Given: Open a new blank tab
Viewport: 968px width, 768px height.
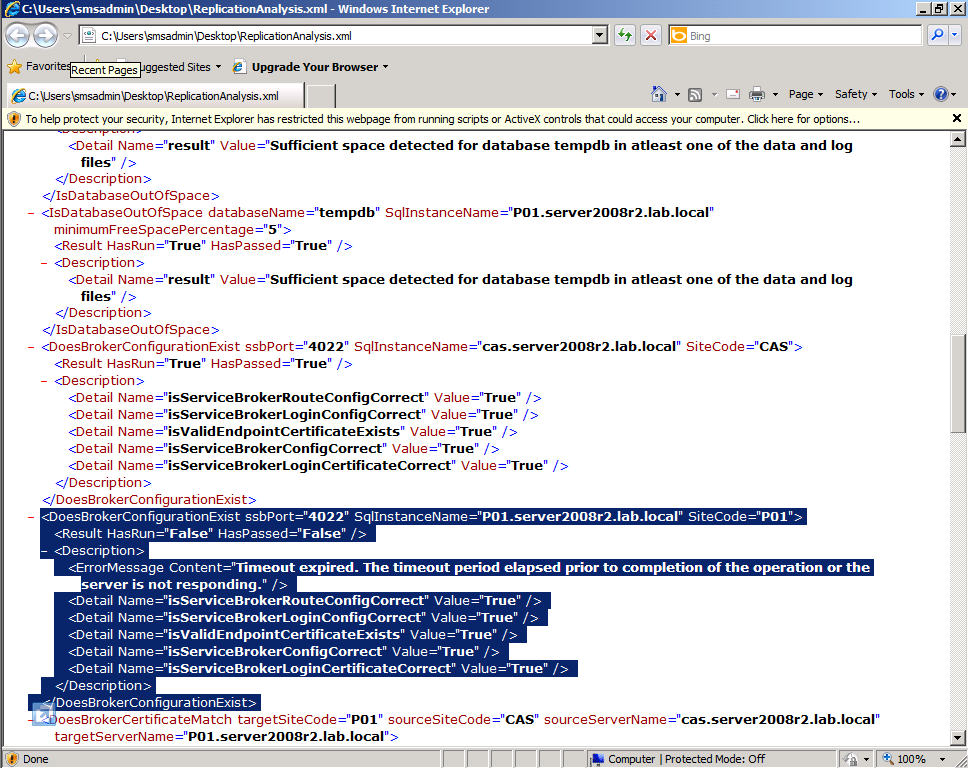Looking at the screenshot, I should (321, 96).
